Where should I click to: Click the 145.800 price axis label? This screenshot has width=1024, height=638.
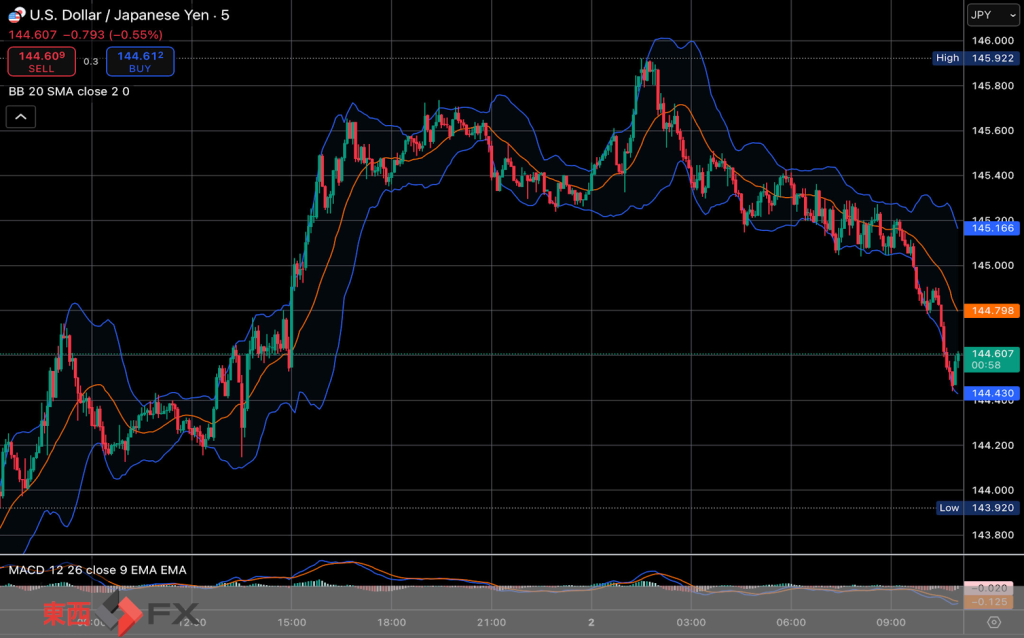click(x=993, y=86)
